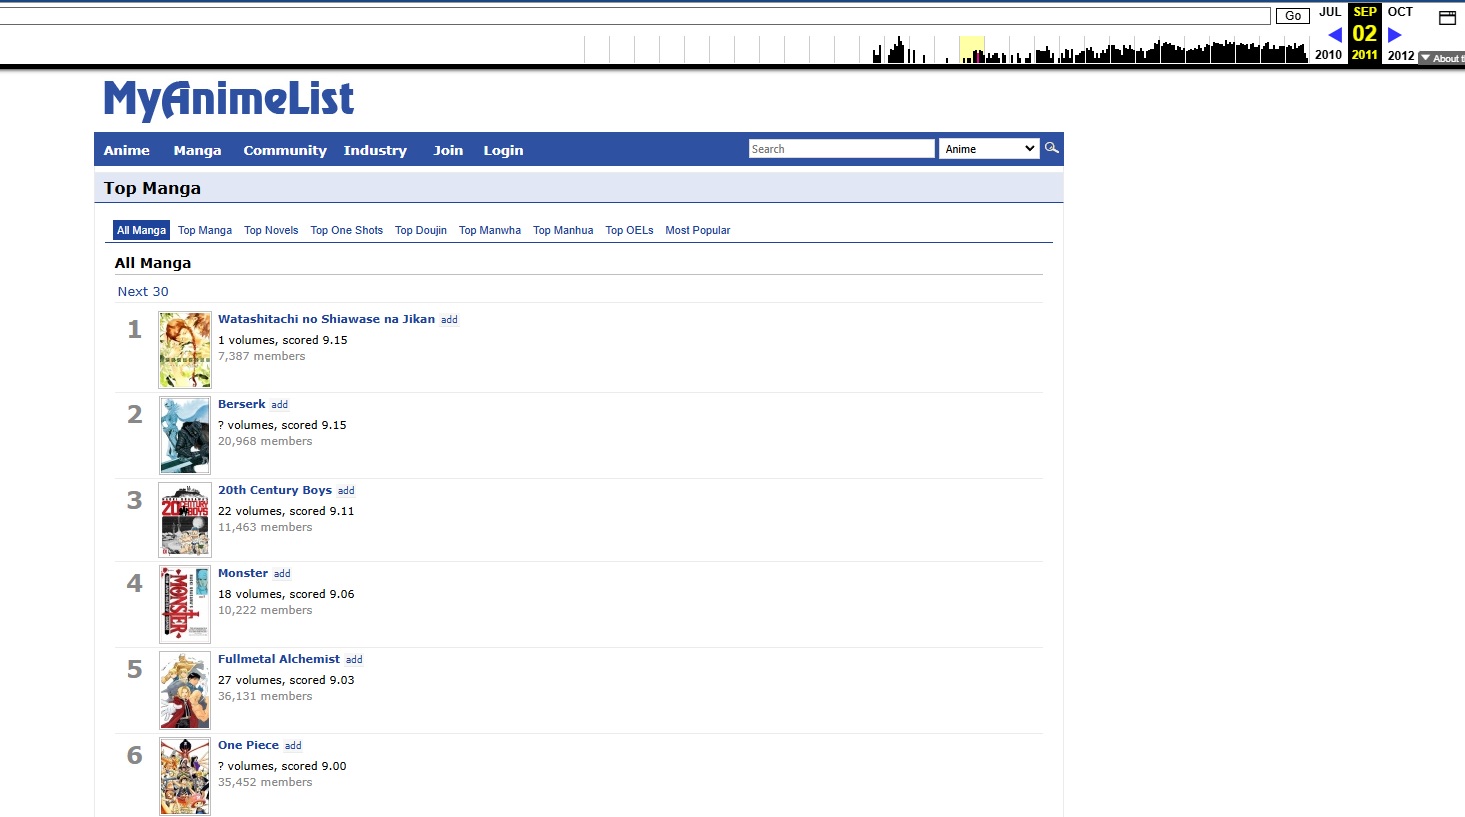Click add next to One Piece

[x=293, y=746]
